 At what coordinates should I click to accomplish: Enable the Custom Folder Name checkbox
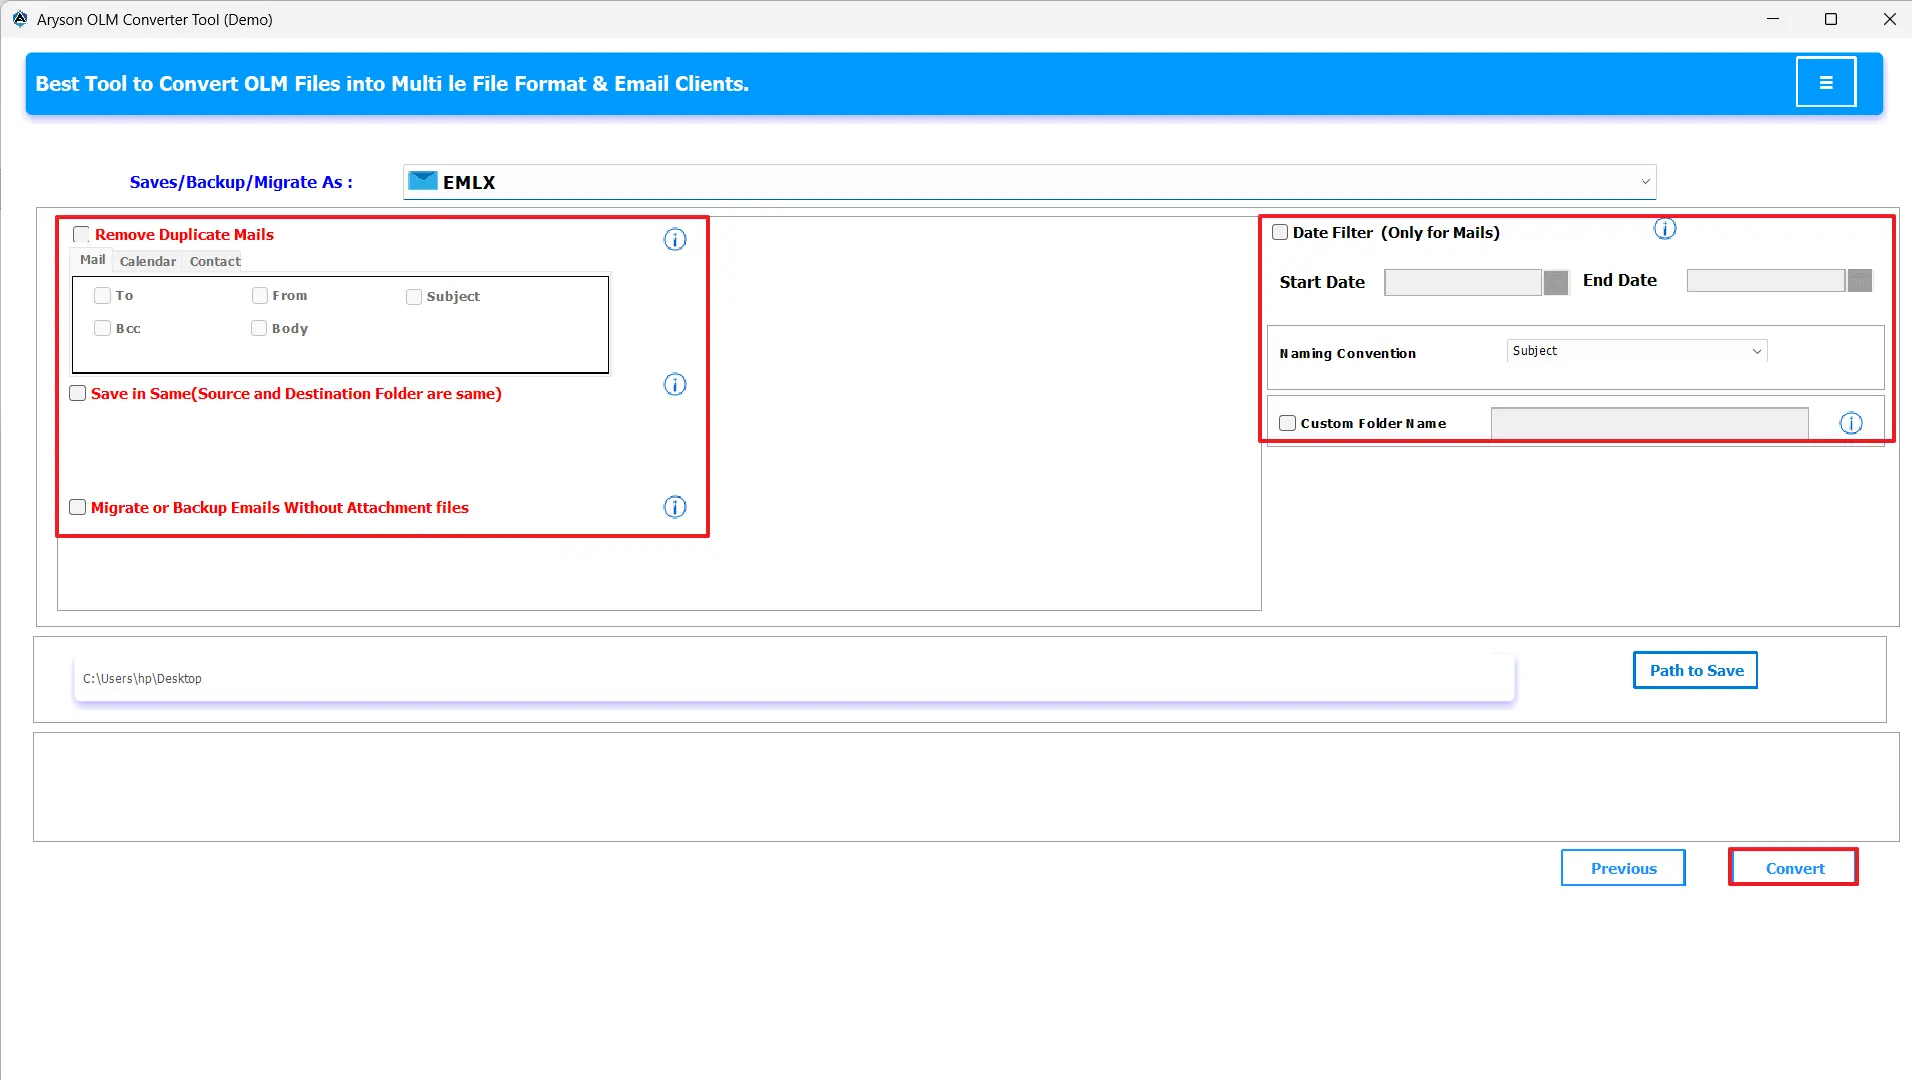[1288, 423]
